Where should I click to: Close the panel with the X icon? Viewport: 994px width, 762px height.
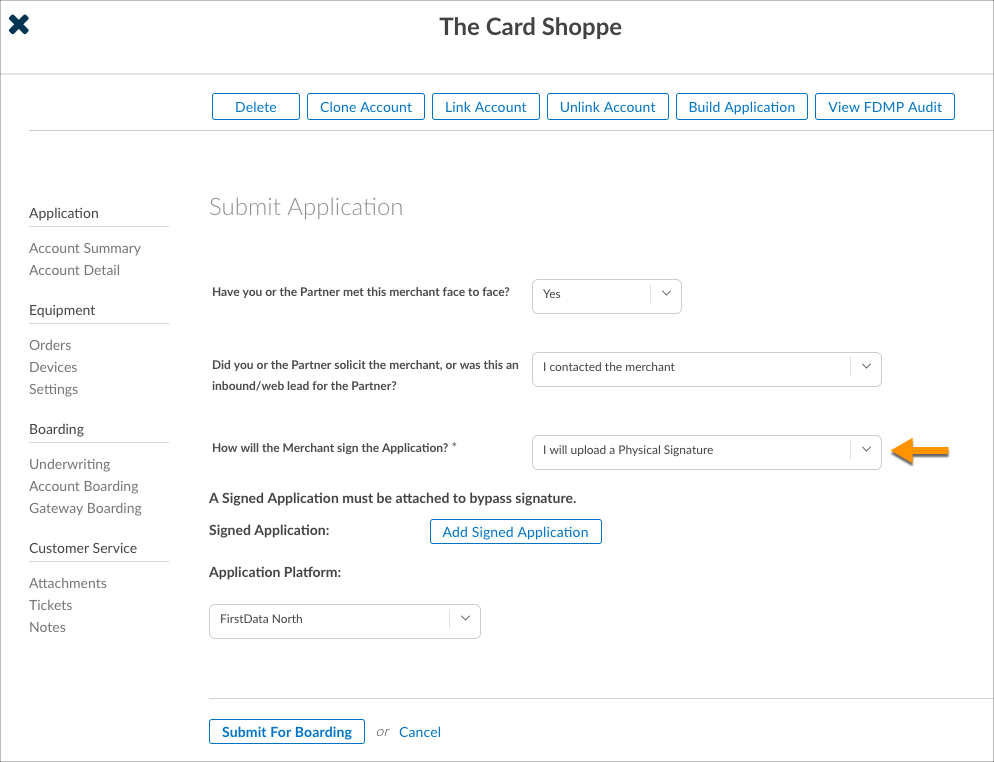19,25
